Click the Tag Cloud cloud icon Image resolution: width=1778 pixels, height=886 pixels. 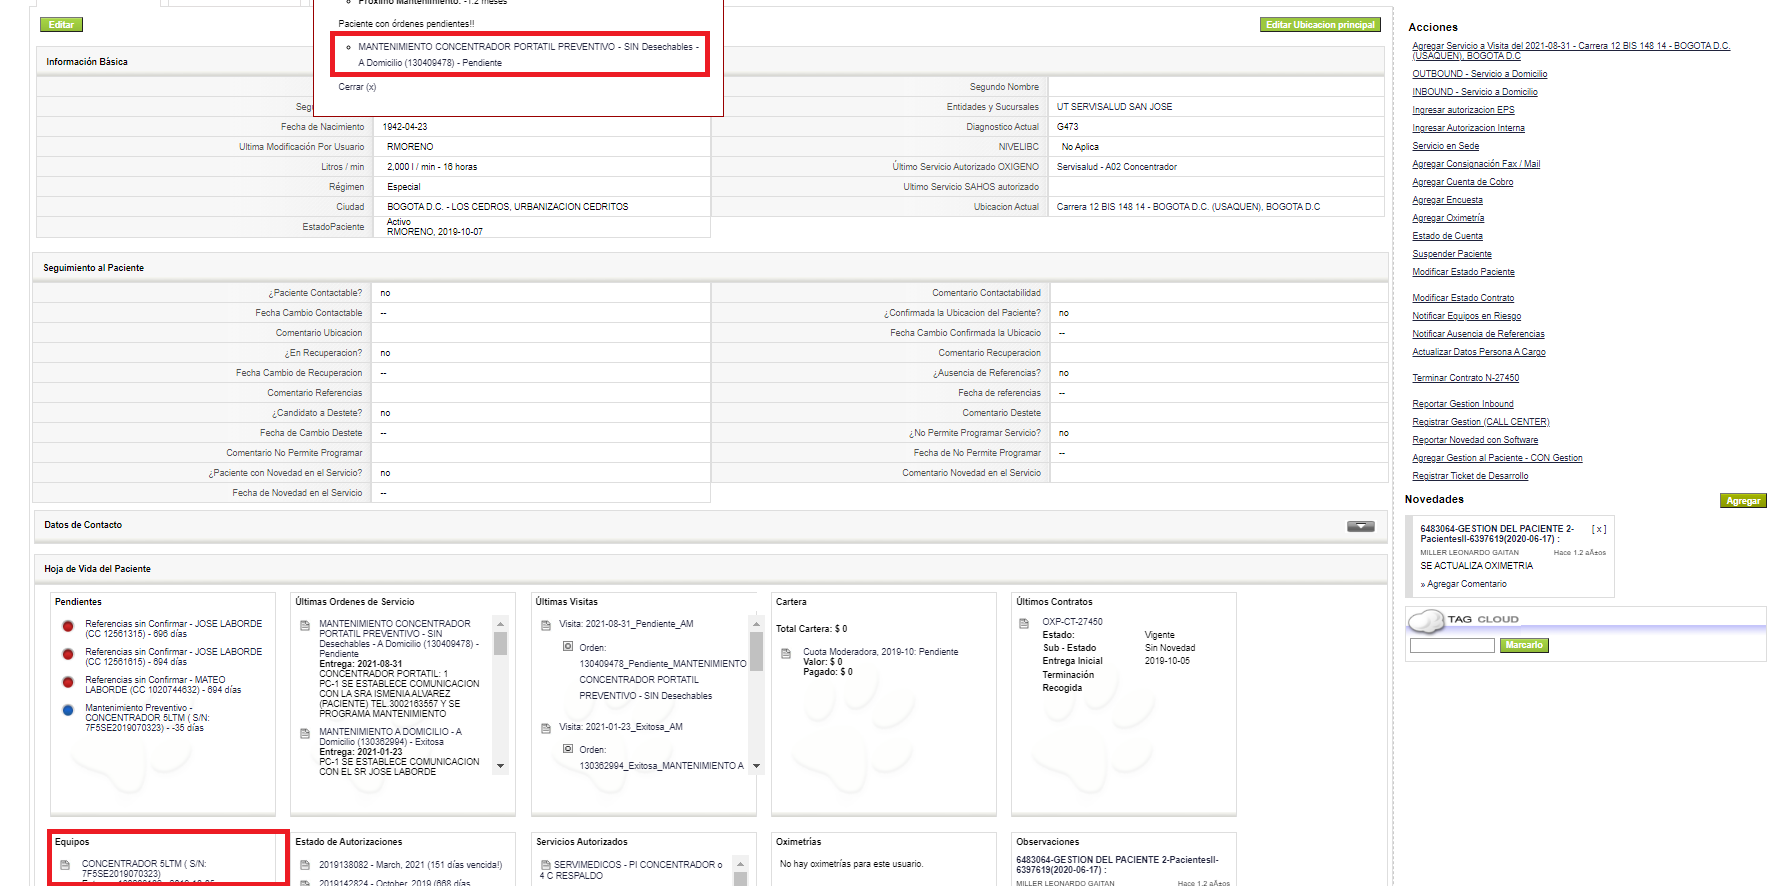coord(1427,622)
